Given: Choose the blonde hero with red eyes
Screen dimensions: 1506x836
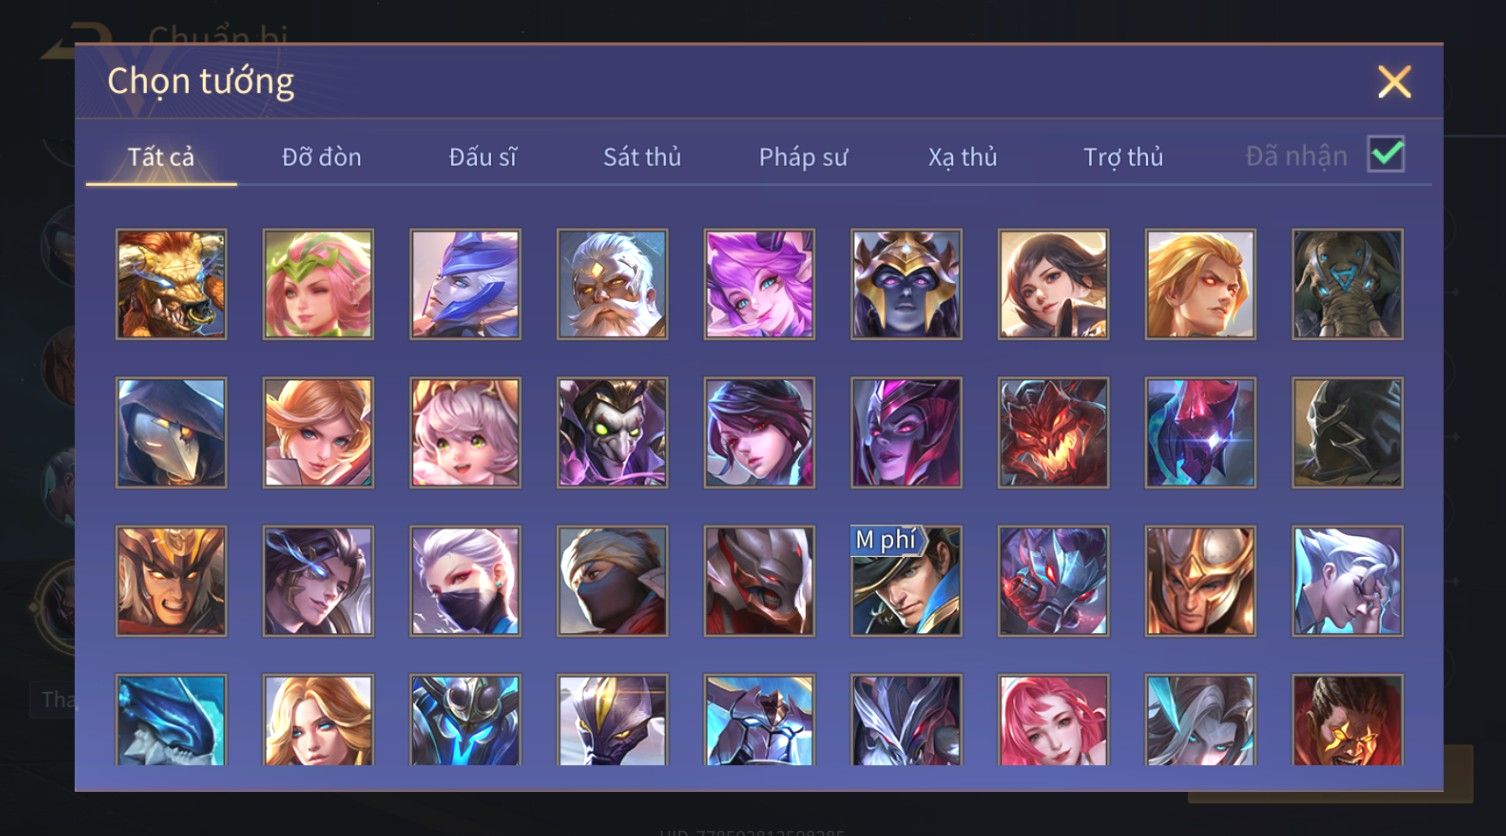Looking at the screenshot, I should click(1200, 284).
